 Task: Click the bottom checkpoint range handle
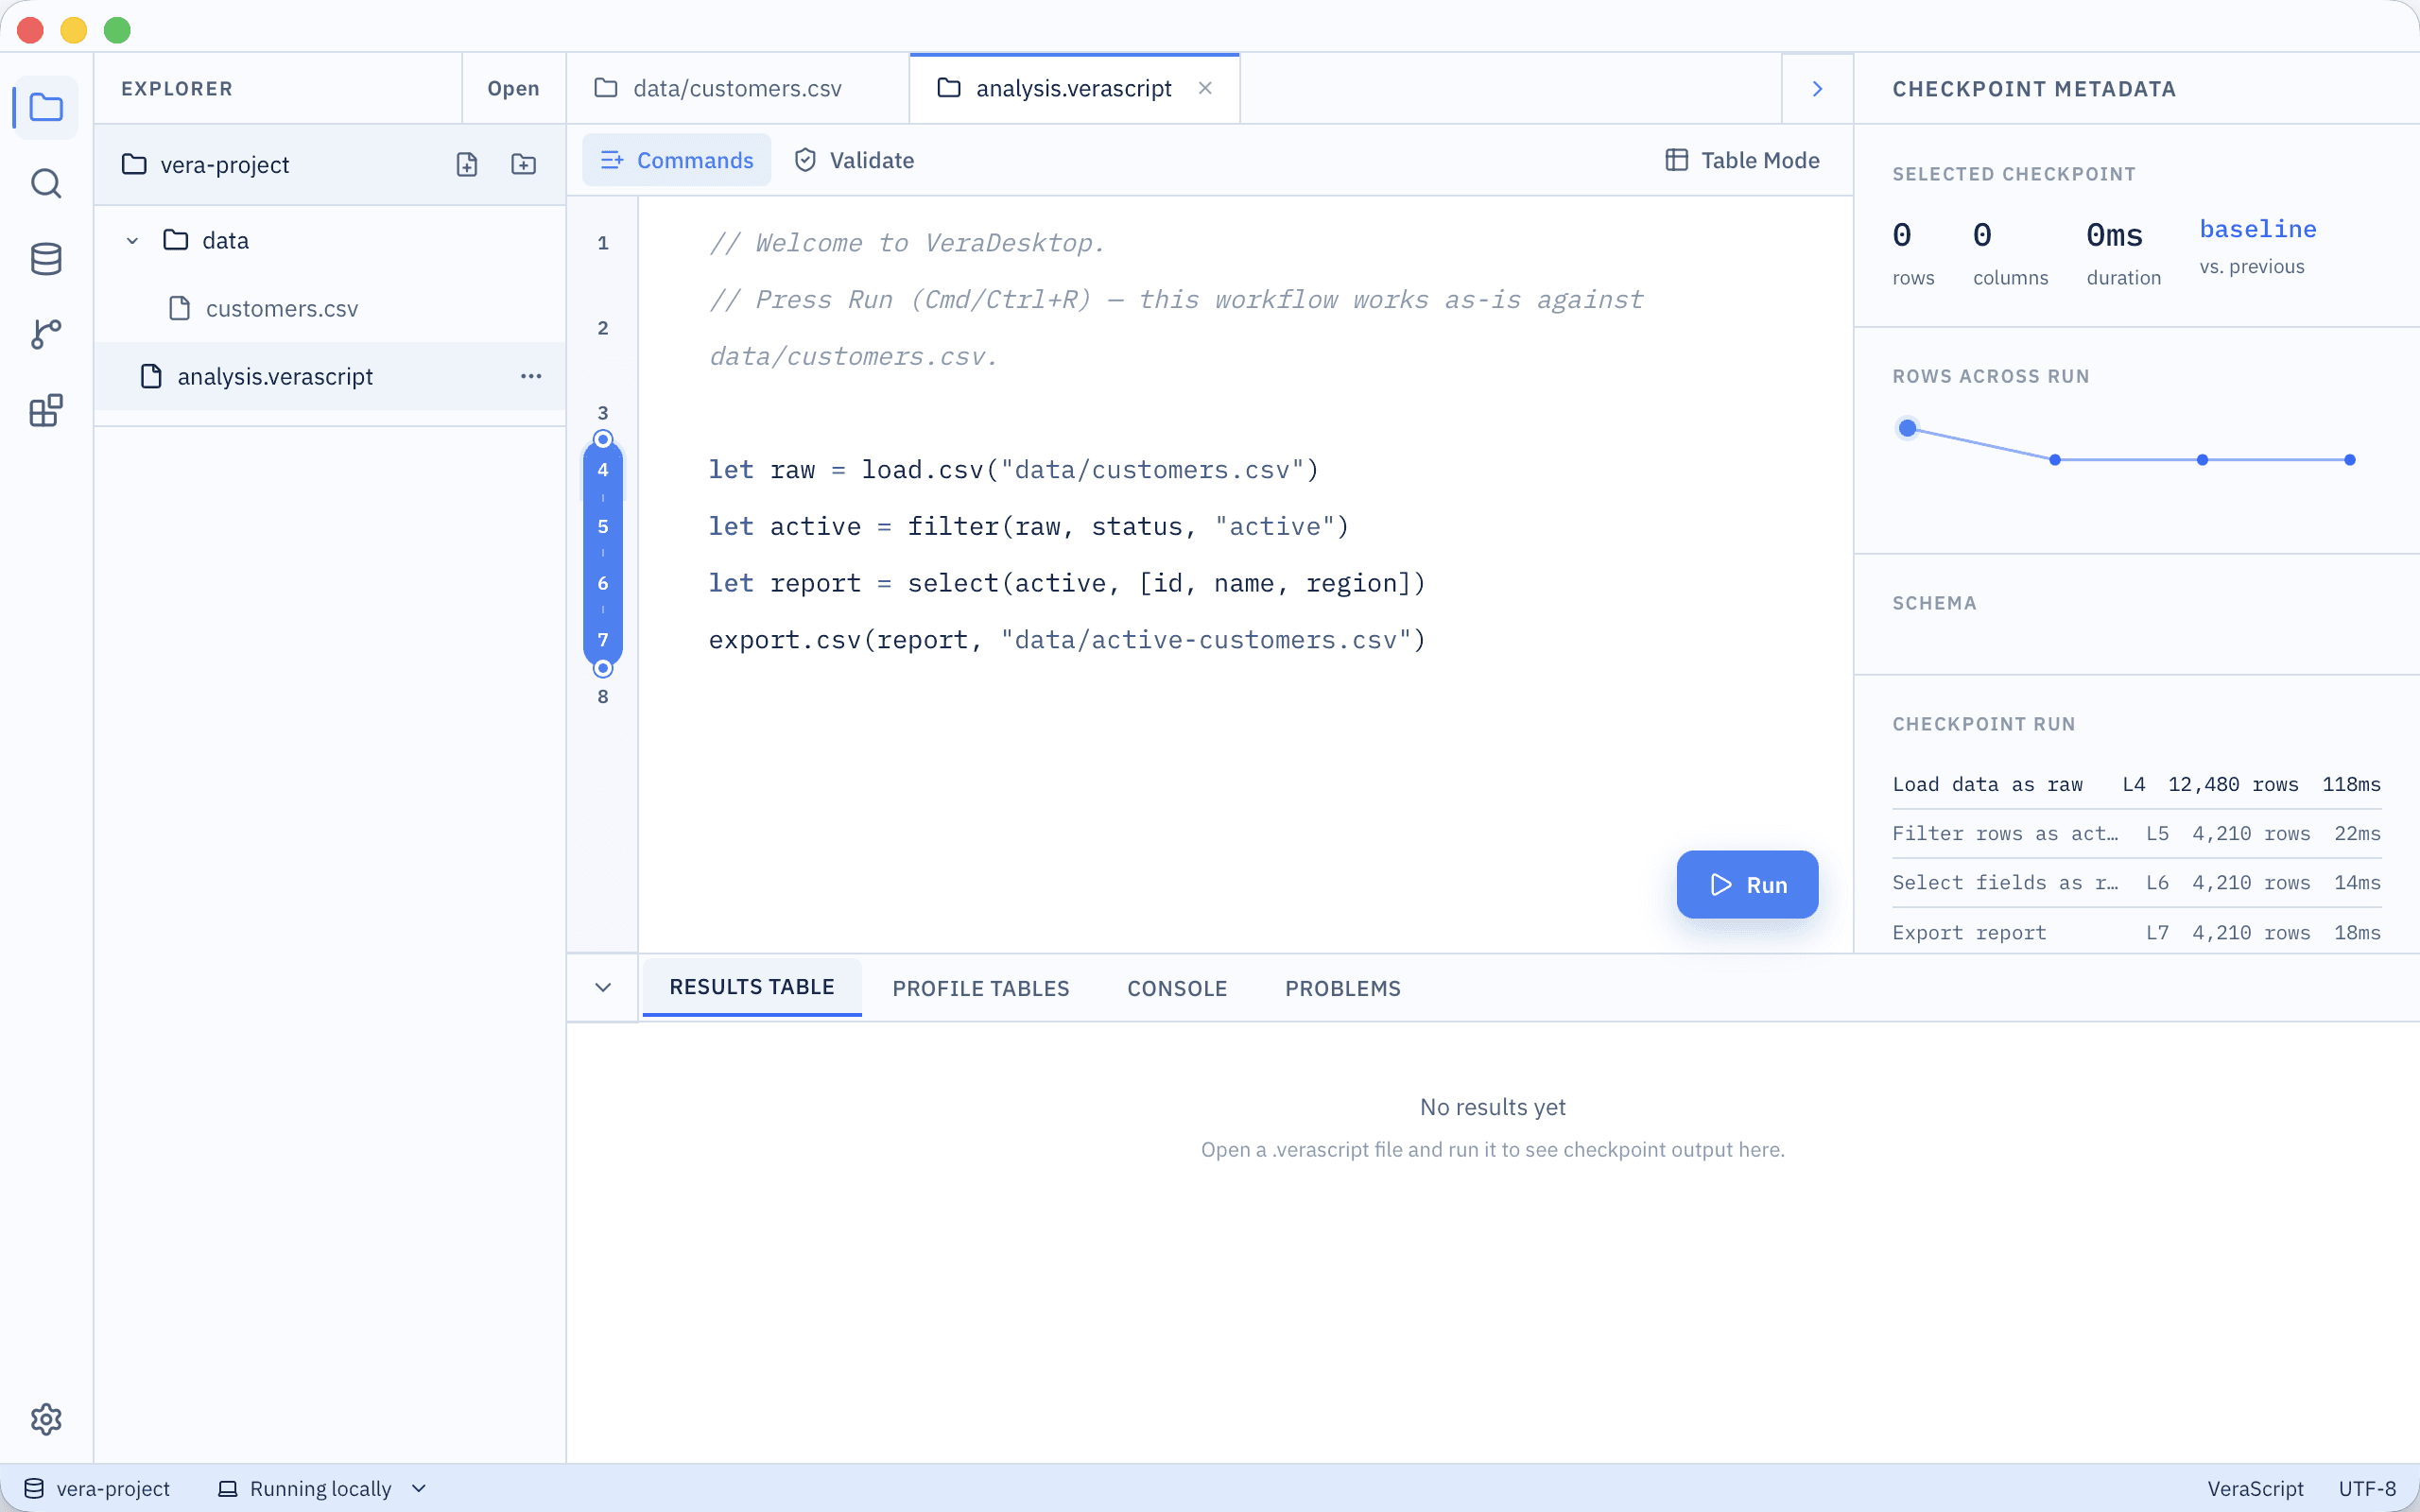(602, 668)
